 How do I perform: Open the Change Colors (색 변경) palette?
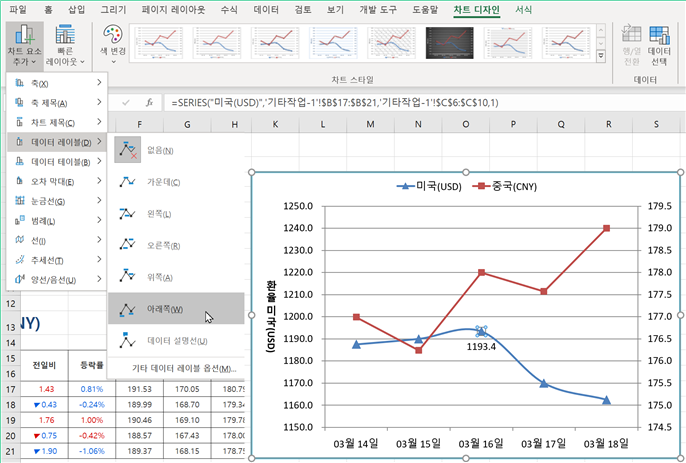113,44
